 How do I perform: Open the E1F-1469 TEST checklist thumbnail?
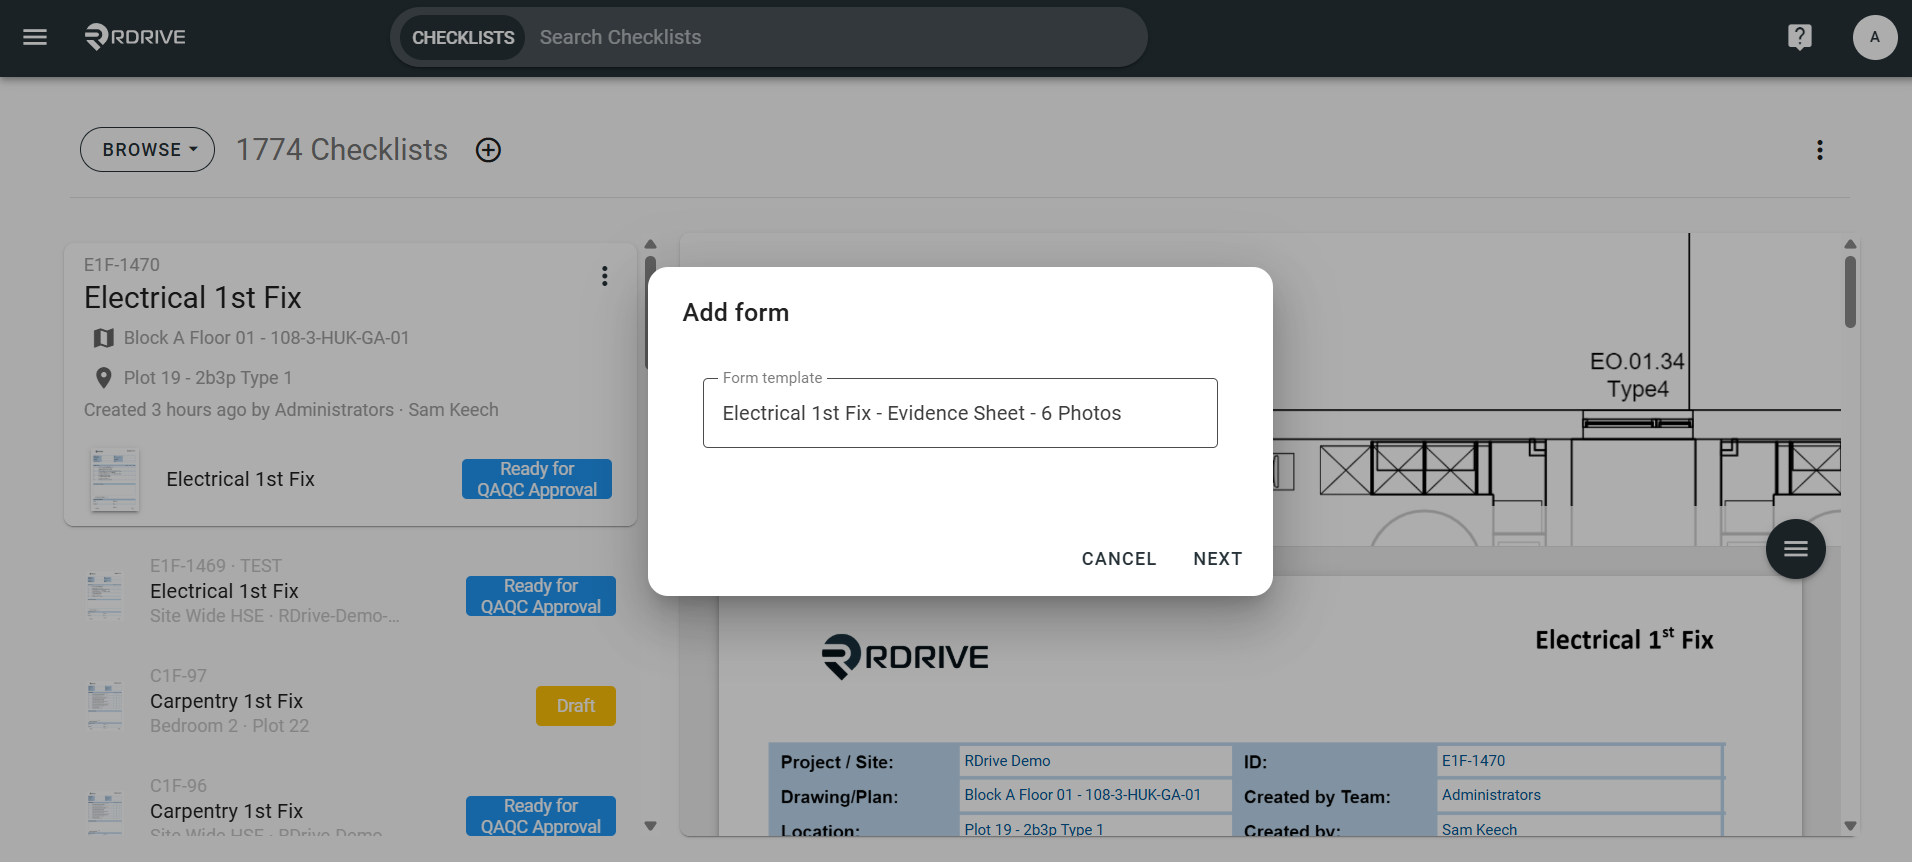click(105, 594)
